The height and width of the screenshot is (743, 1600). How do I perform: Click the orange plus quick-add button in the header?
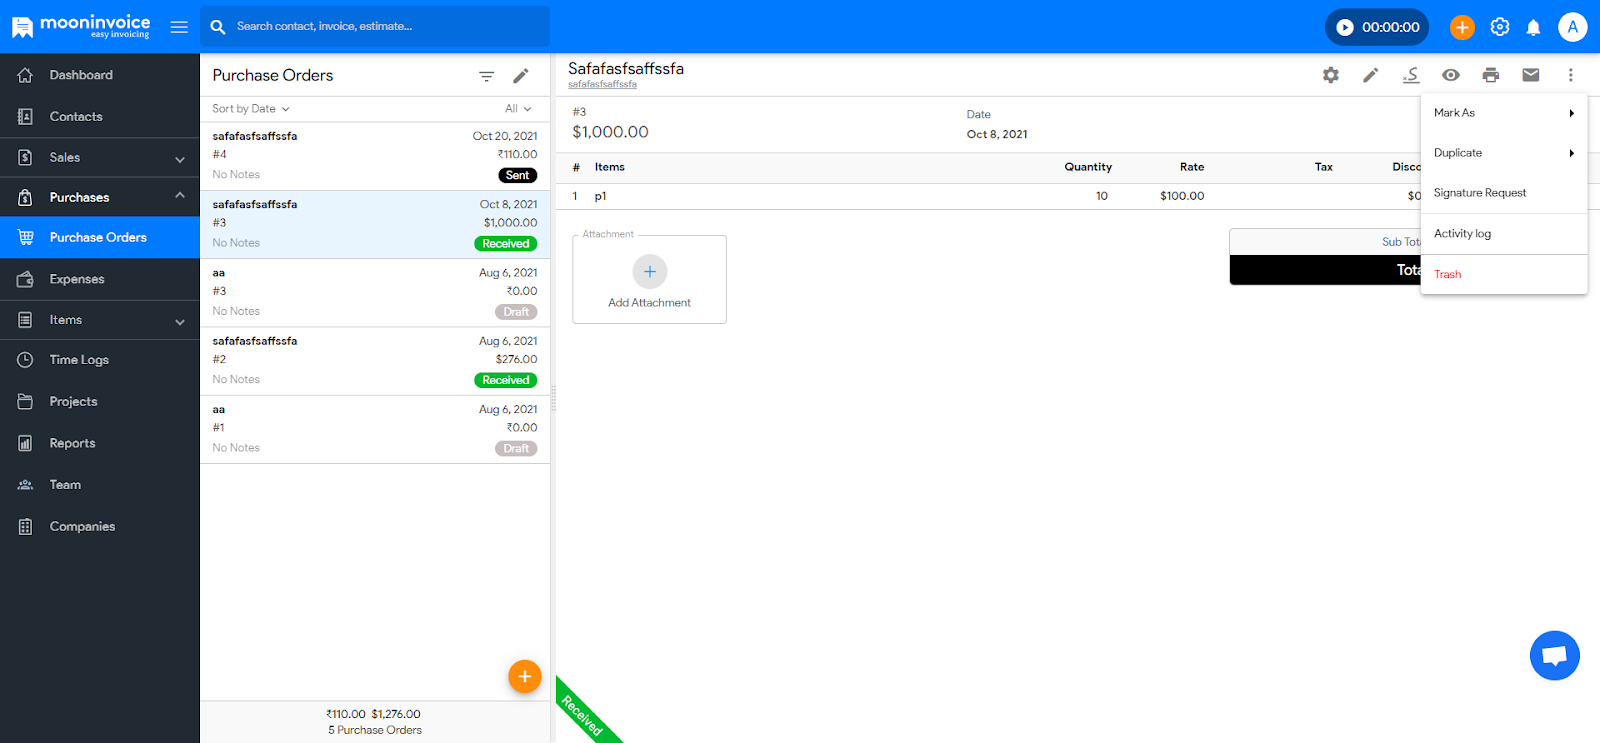click(1462, 27)
